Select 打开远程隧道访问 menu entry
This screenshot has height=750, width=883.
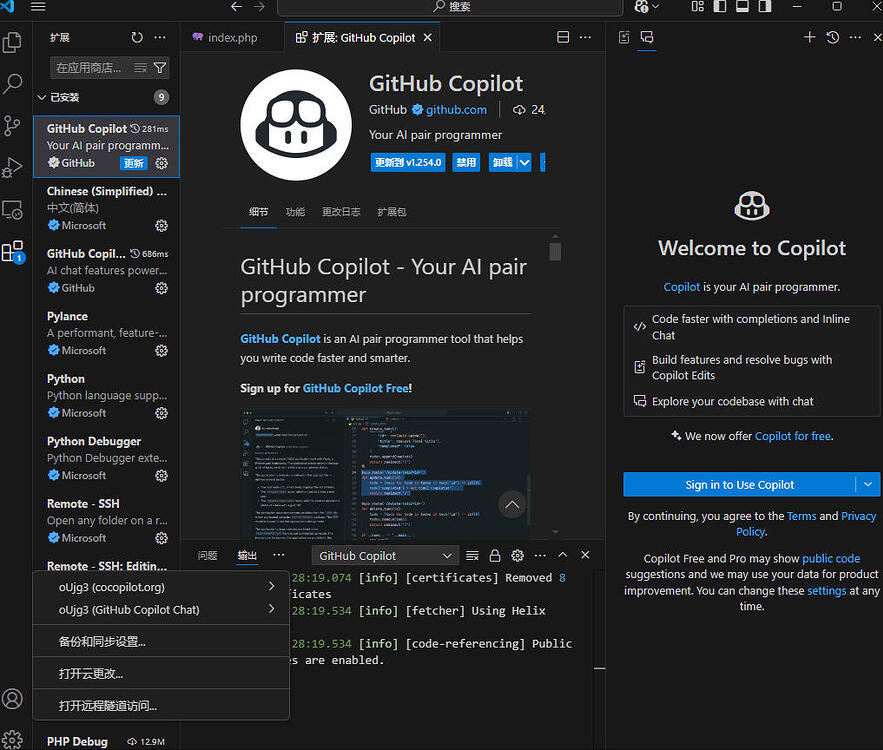[x=161, y=706]
